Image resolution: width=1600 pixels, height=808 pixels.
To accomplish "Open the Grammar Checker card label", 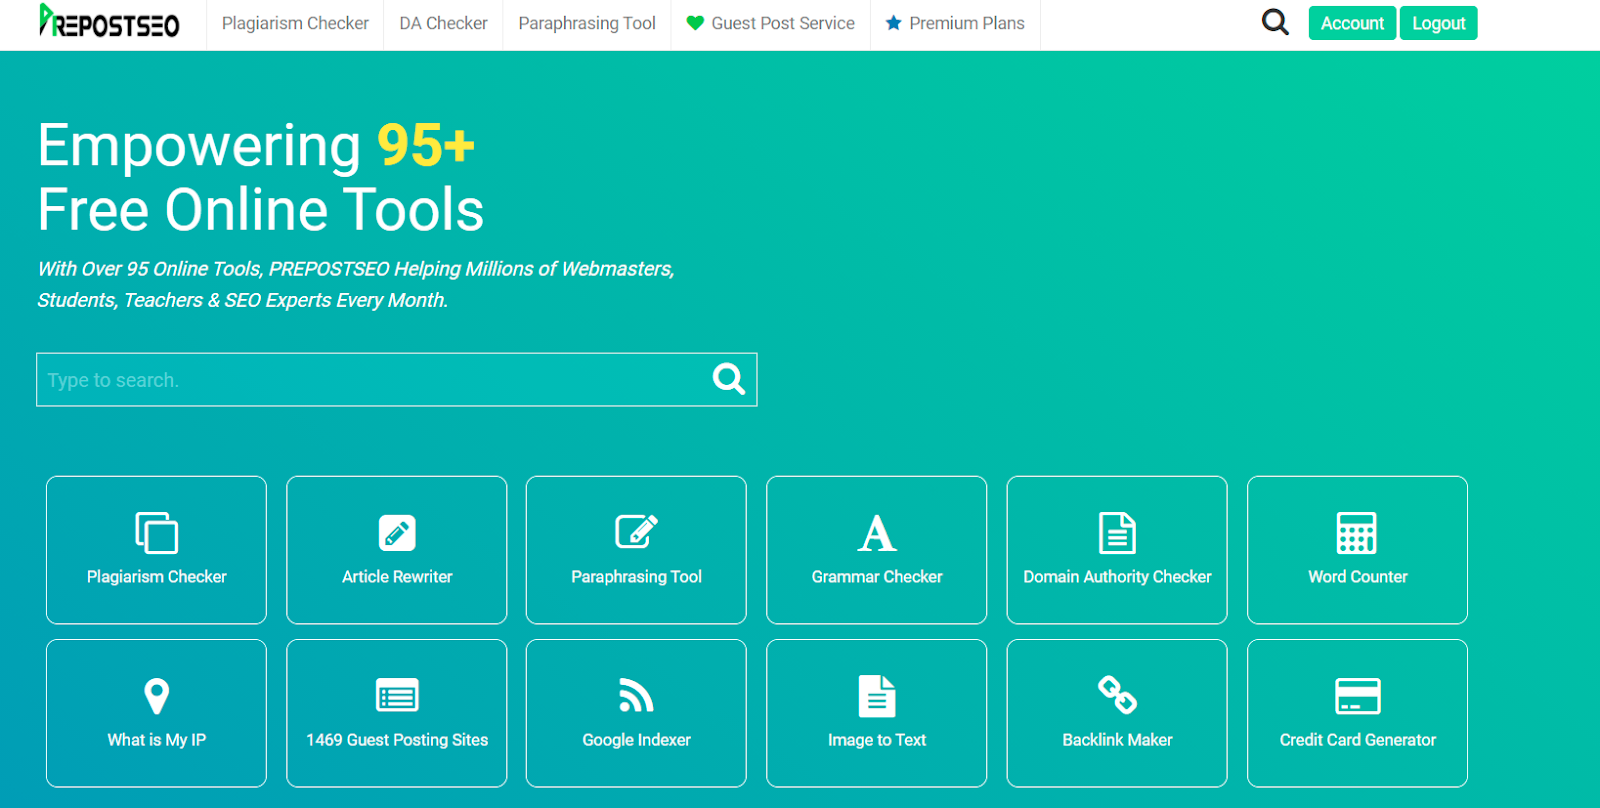I will pos(877,577).
